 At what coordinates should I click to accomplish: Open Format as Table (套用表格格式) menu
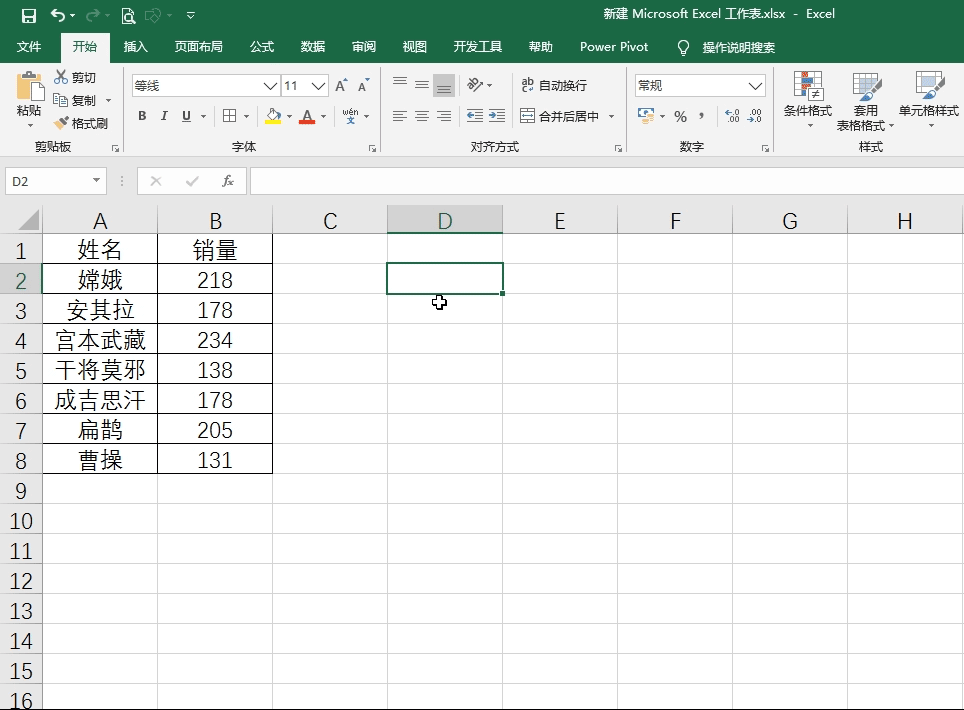pyautogui.click(x=865, y=101)
